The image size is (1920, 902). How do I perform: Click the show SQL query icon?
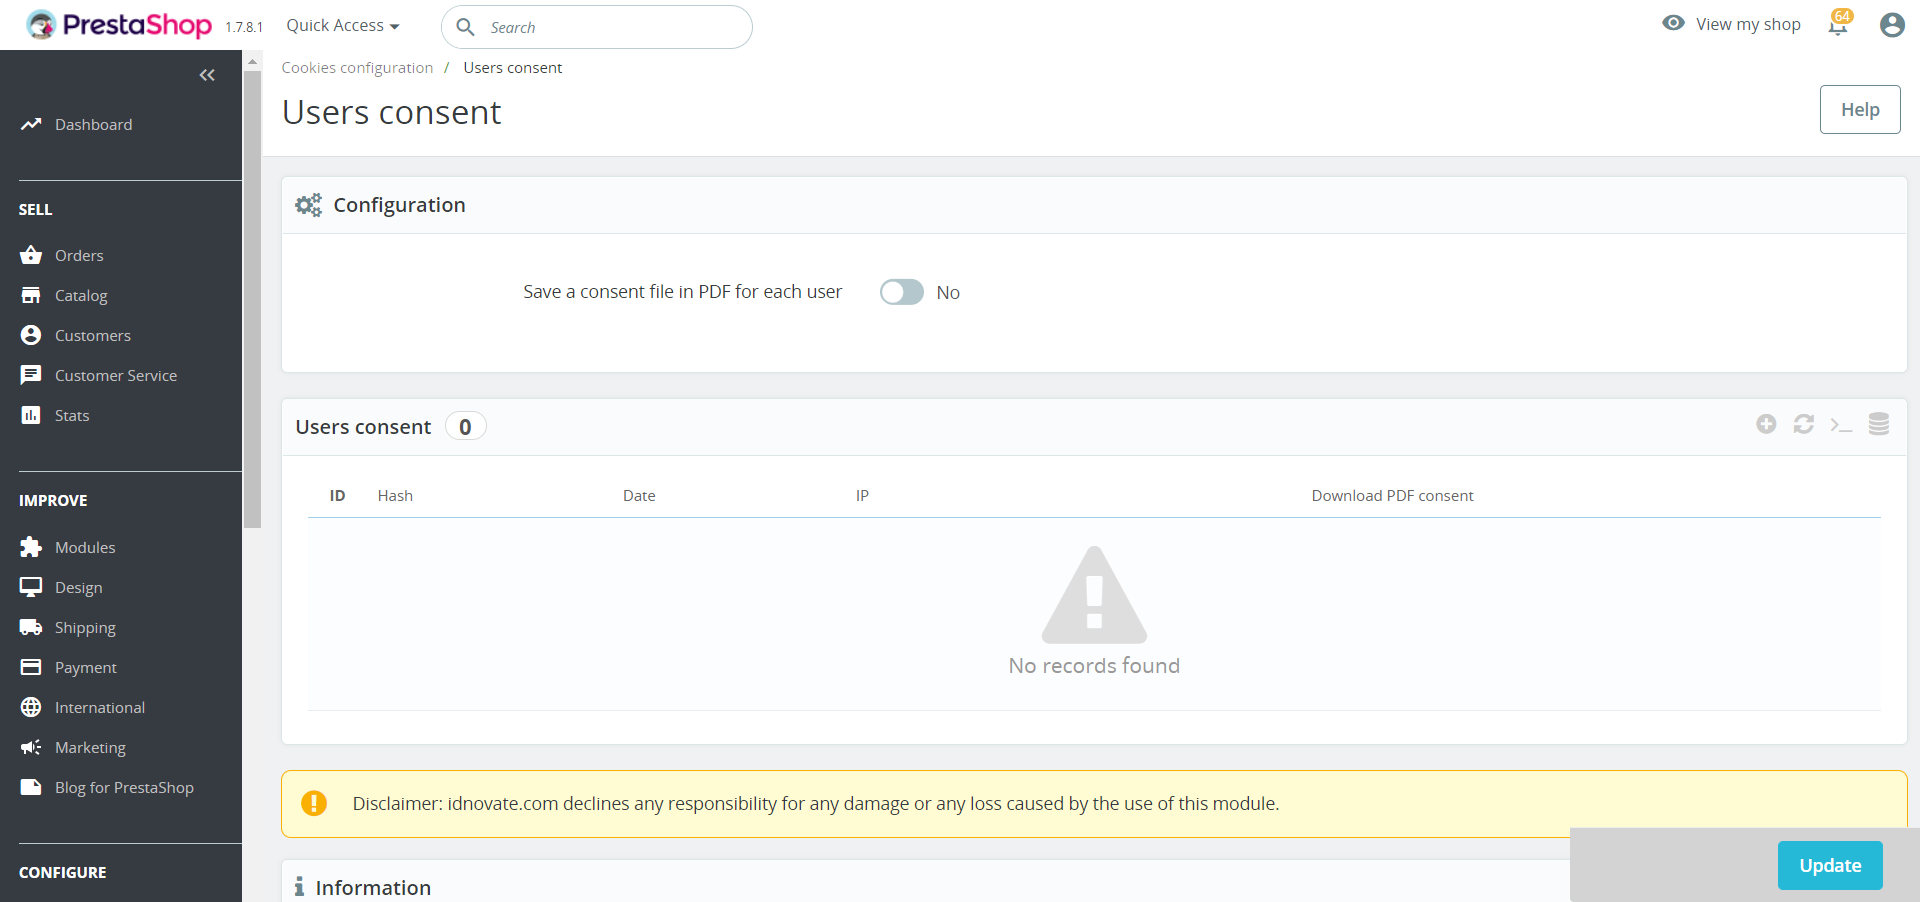1841,425
